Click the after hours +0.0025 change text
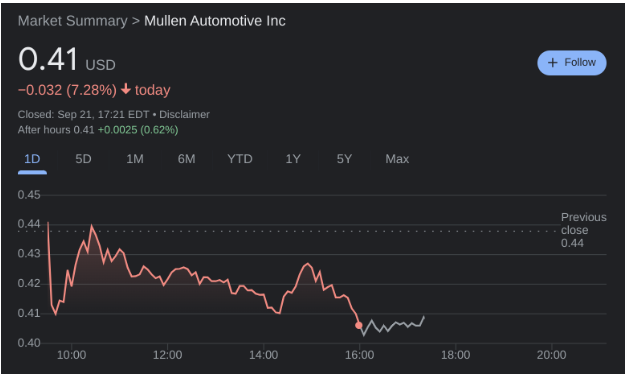The width and height of the screenshot is (627, 378). coord(138,130)
